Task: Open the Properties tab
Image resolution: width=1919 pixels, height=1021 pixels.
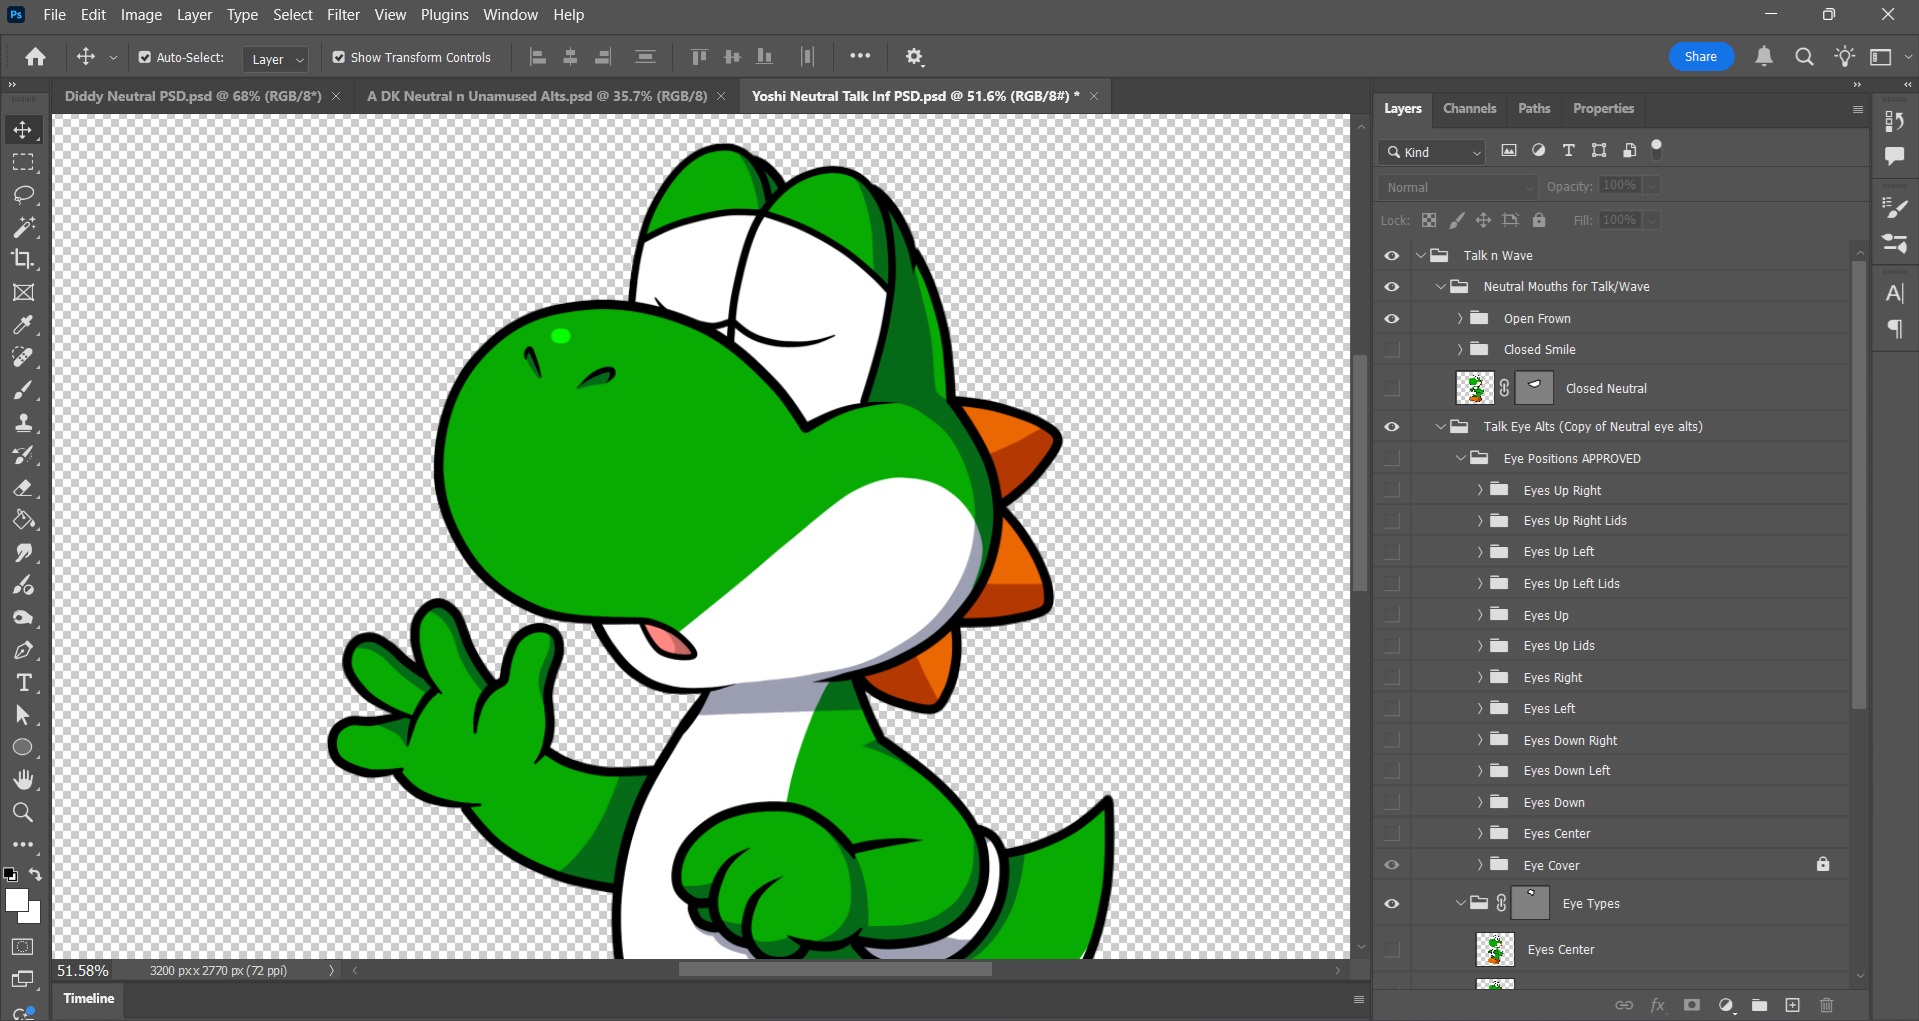Action: [x=1603, y=109]
